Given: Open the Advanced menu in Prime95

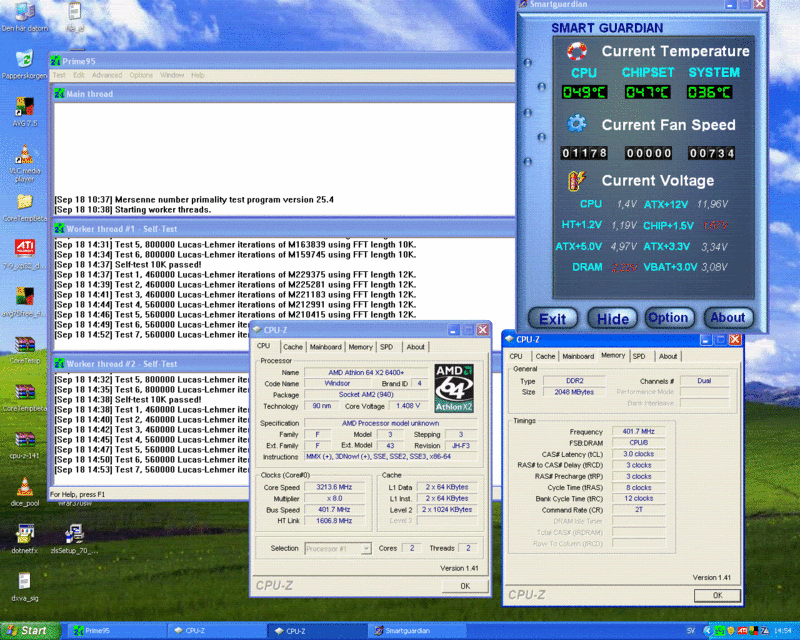Looking at the screenshot, I should (x=107, y=75).
